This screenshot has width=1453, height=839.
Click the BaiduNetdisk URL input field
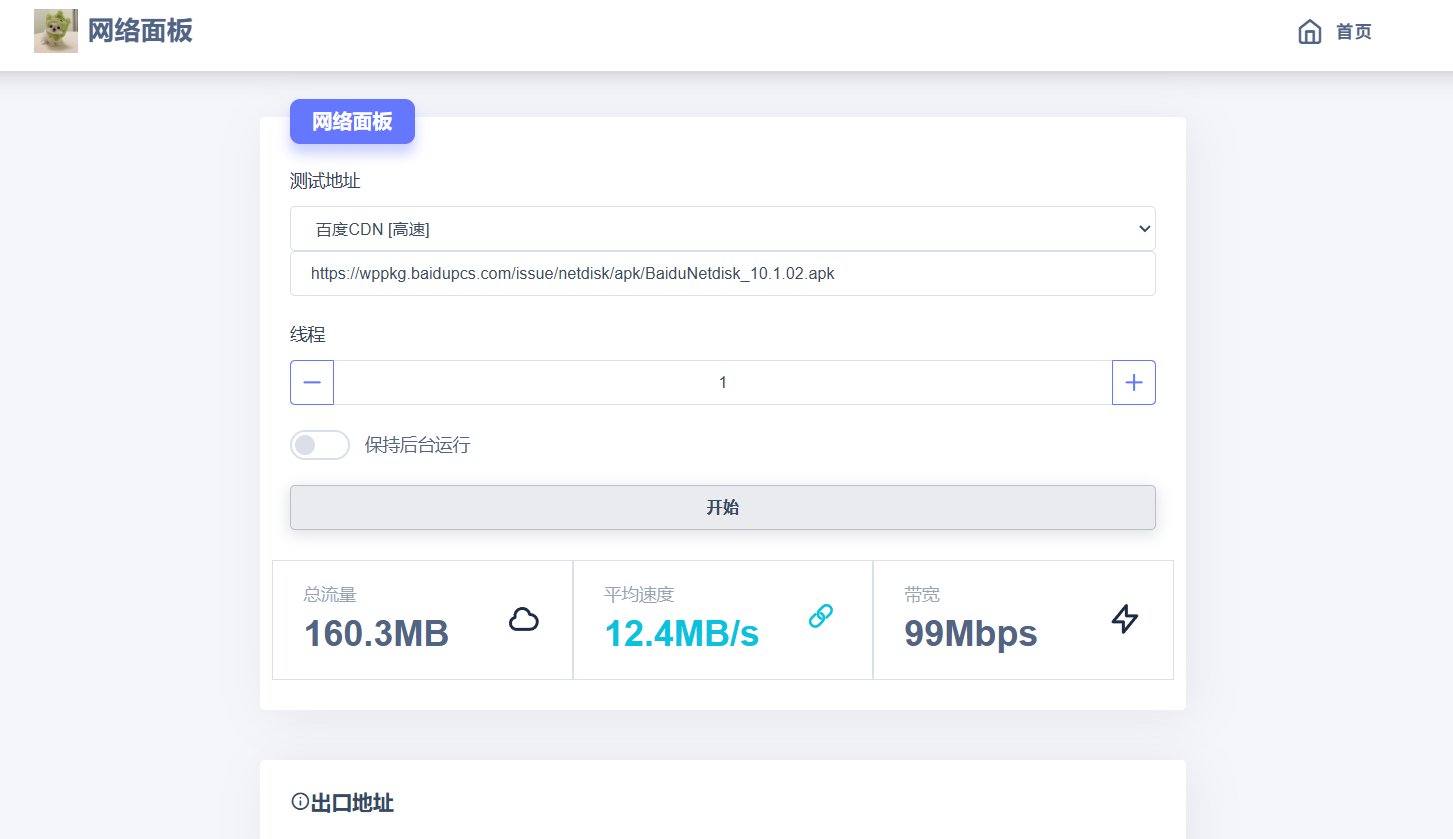[722, 273]
